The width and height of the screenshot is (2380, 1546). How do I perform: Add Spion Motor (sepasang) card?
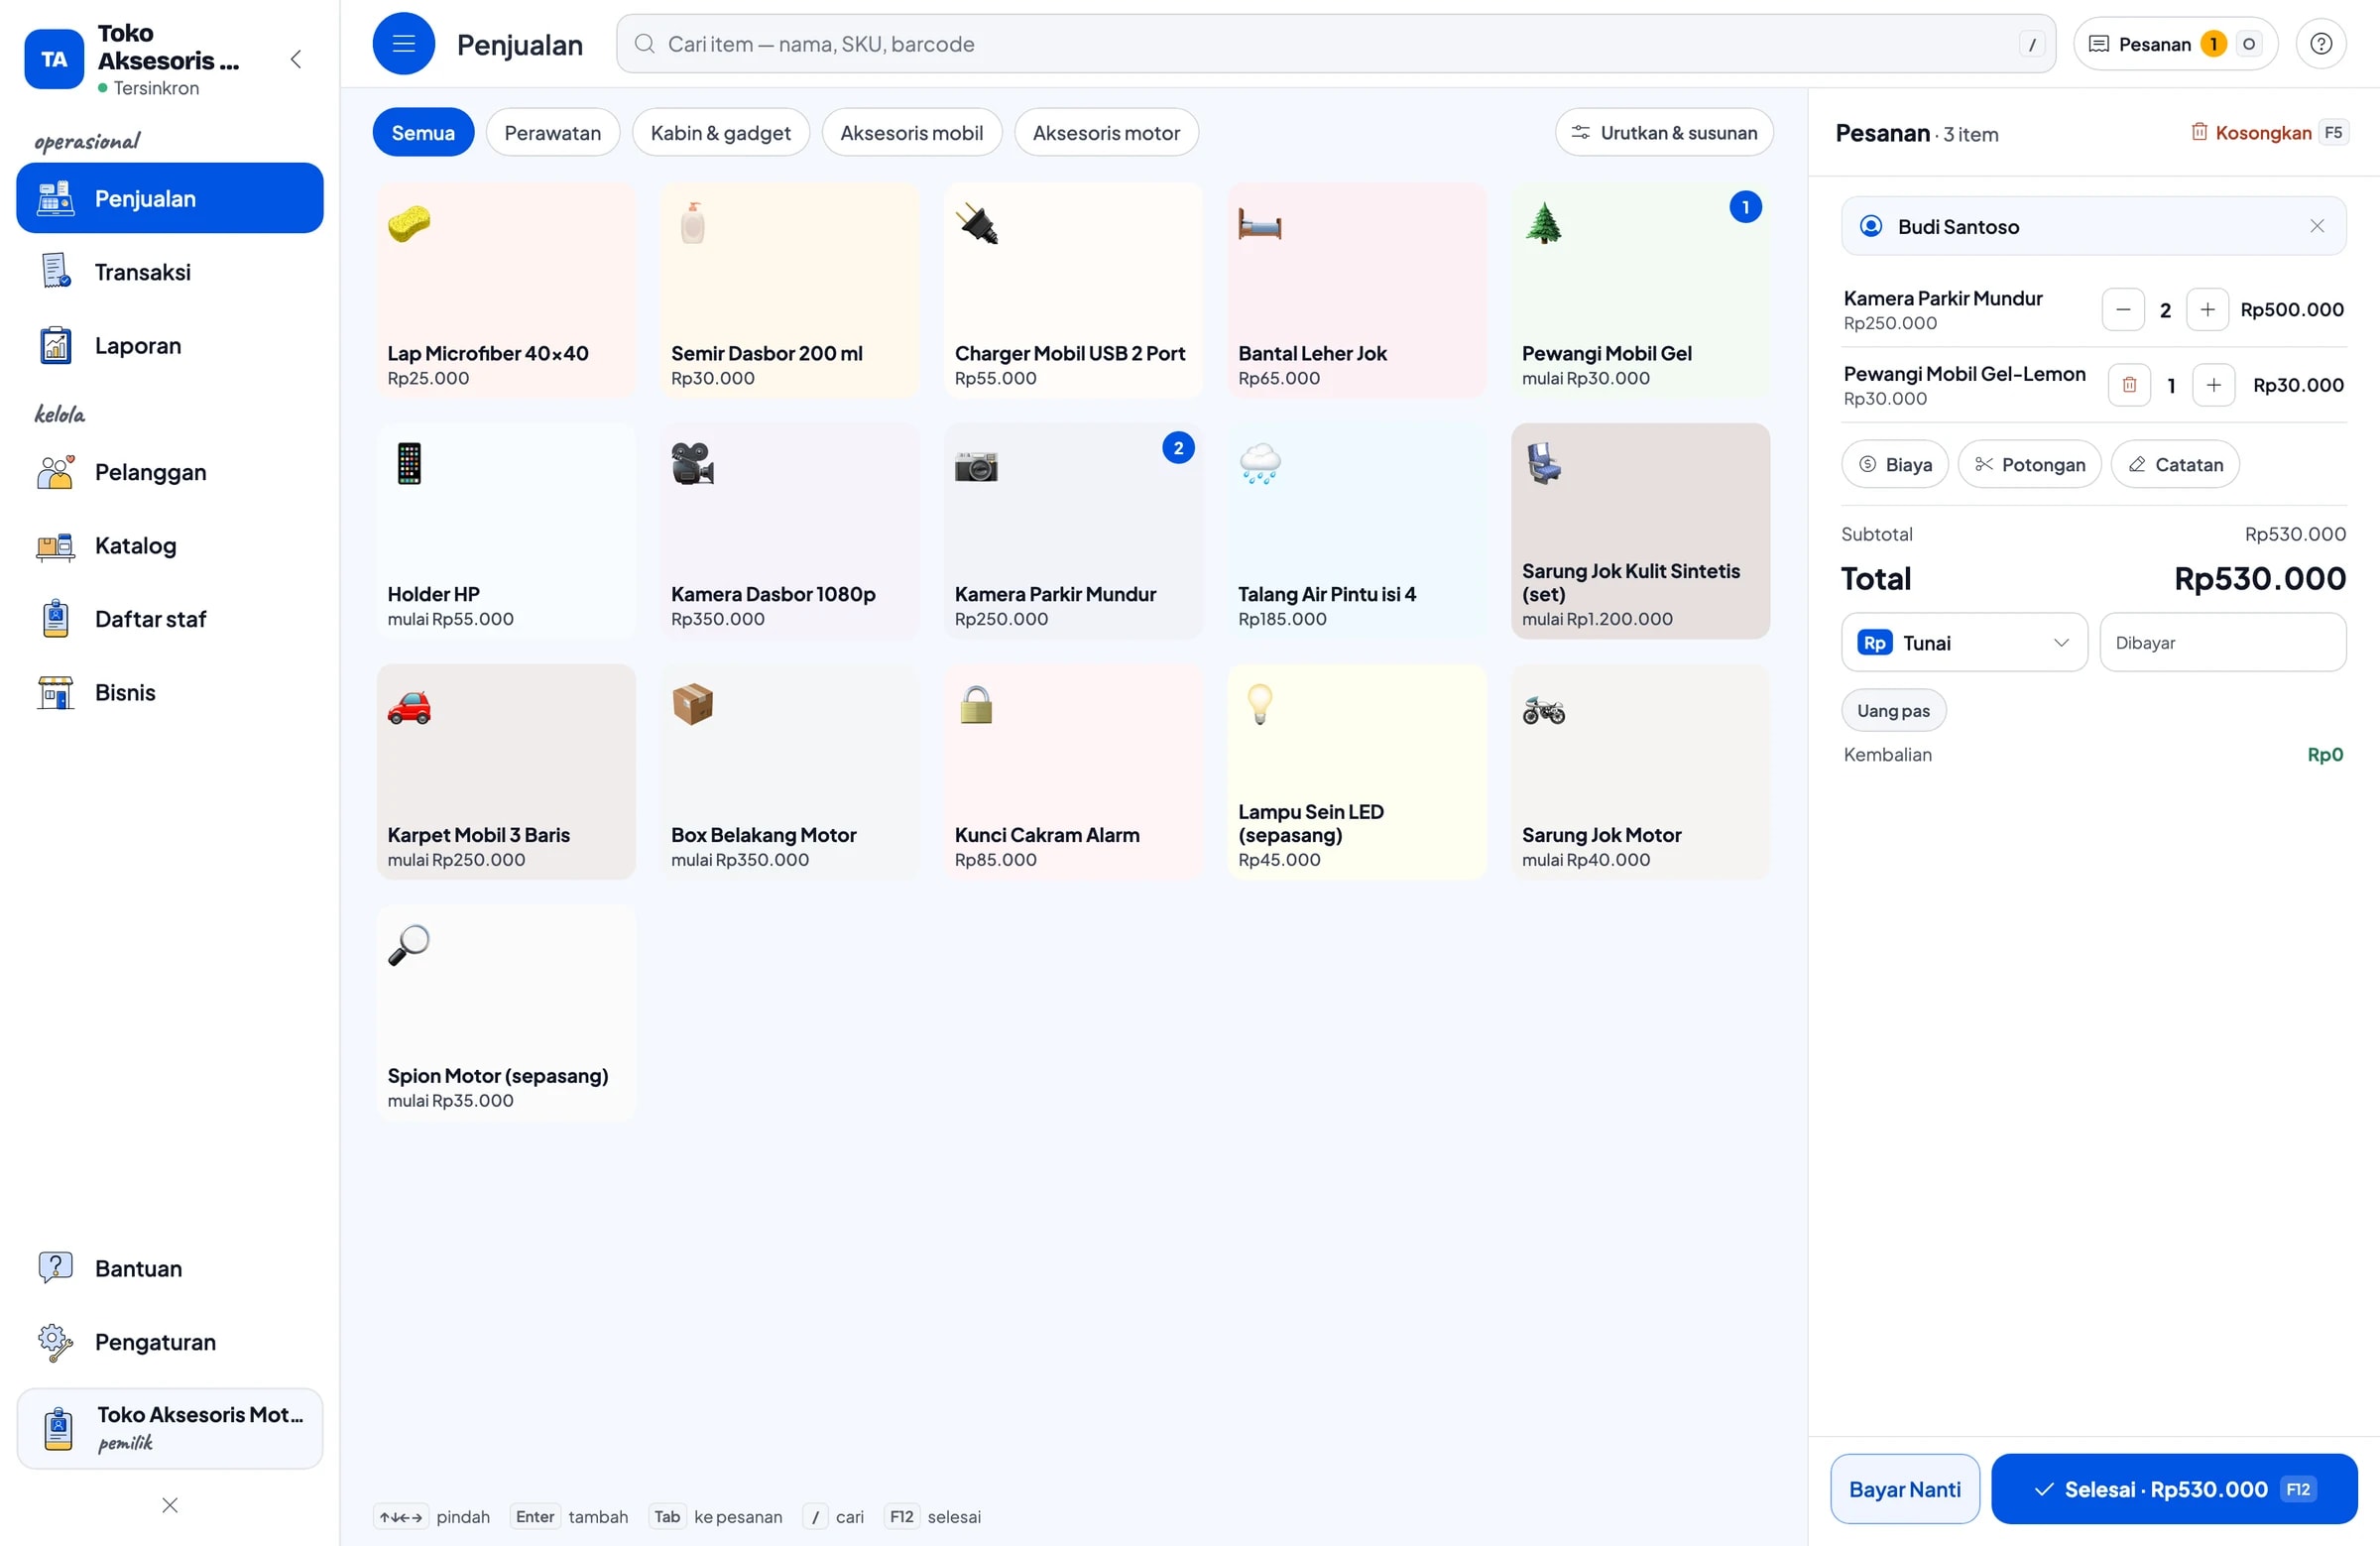tap(506, 1013)
